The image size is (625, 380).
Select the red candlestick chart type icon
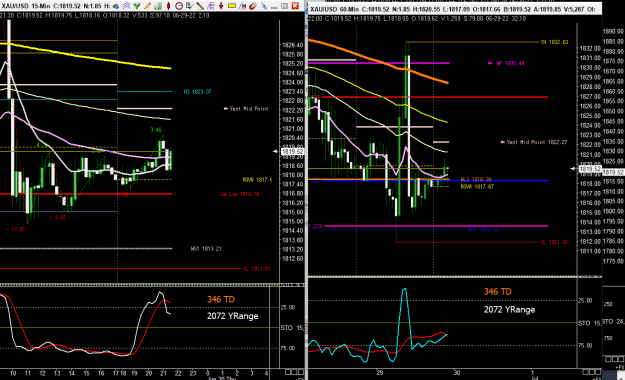pyautogui.click(x=169, y=6)
